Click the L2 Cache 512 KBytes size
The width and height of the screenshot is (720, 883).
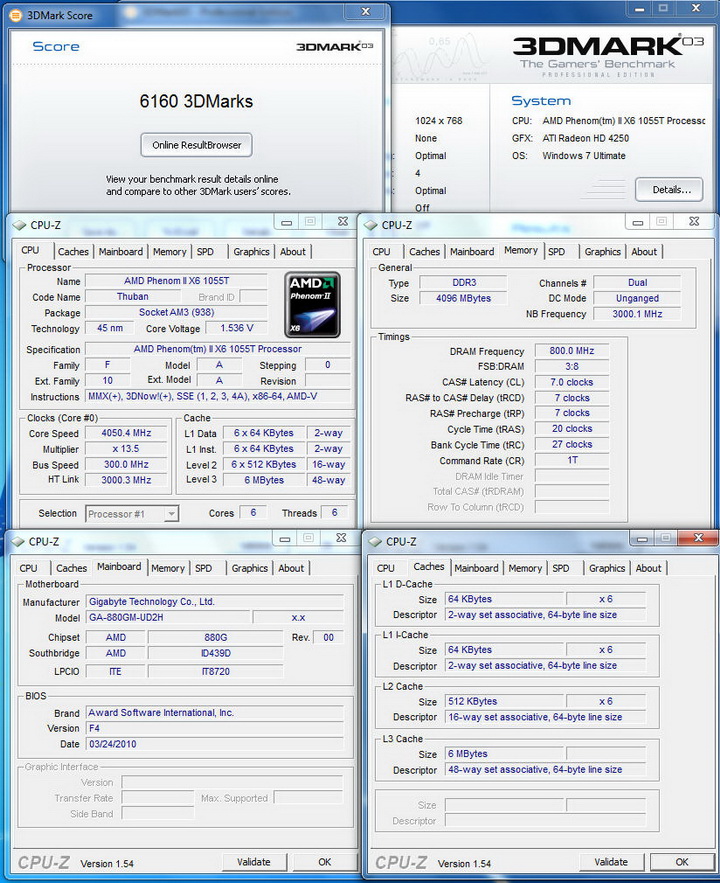coord(504,701)
